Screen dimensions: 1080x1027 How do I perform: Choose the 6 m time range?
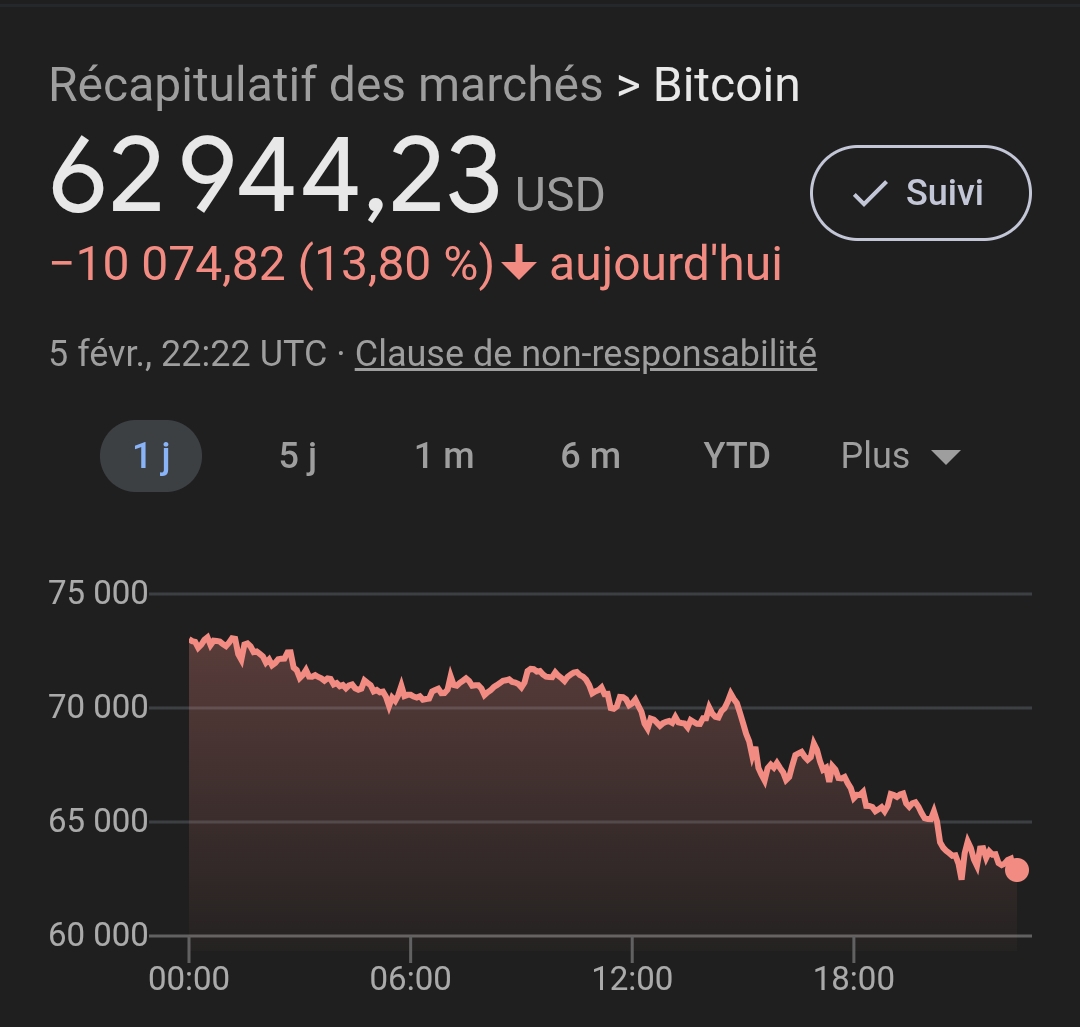point(590,456)
